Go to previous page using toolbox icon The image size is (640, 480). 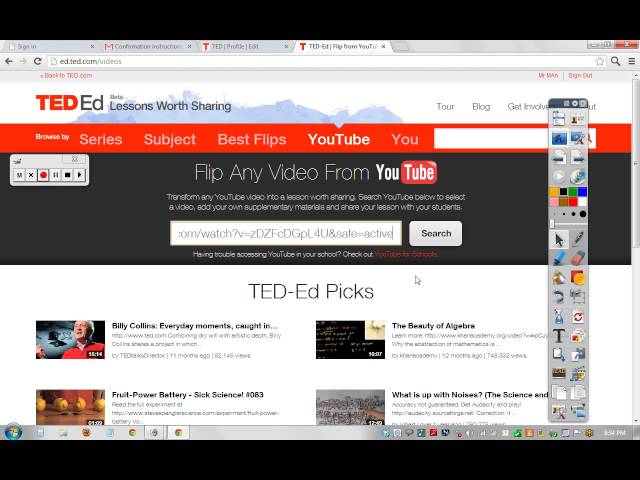click(x=558, y=157)
